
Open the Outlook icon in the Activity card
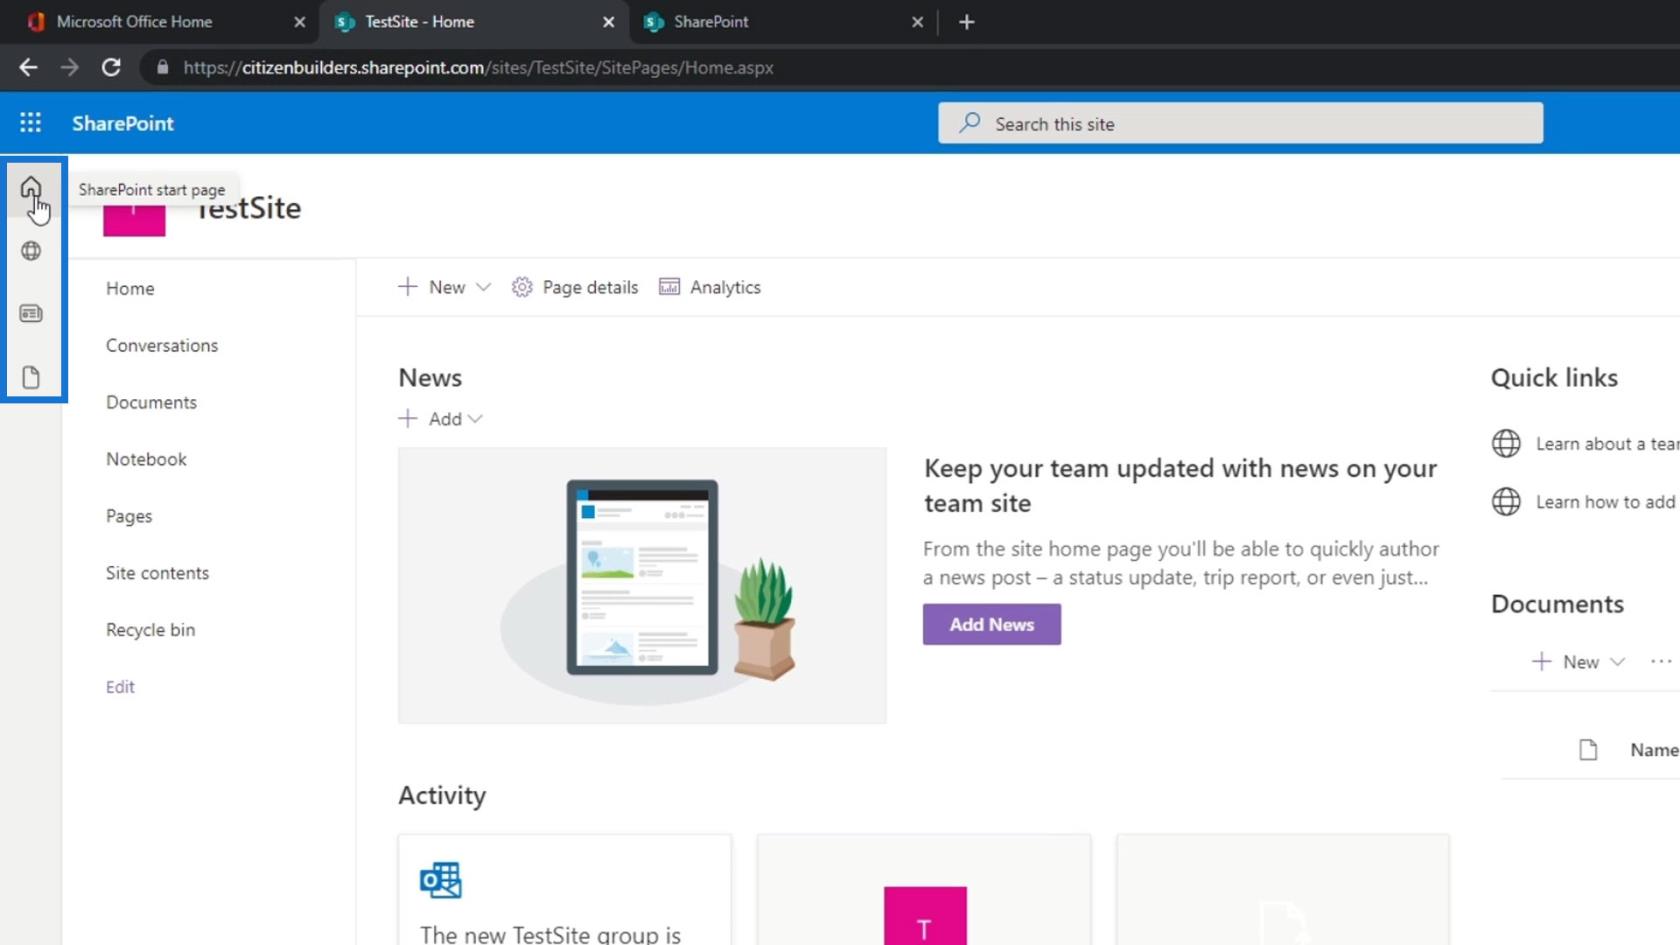(440, 880)
